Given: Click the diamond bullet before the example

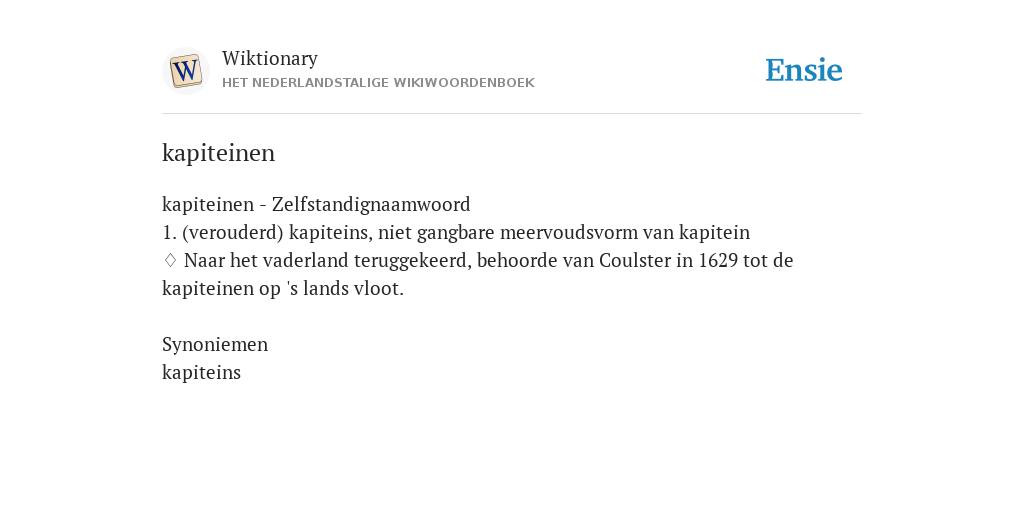Looking at the screenshot, I should click(x=170, y=261).
